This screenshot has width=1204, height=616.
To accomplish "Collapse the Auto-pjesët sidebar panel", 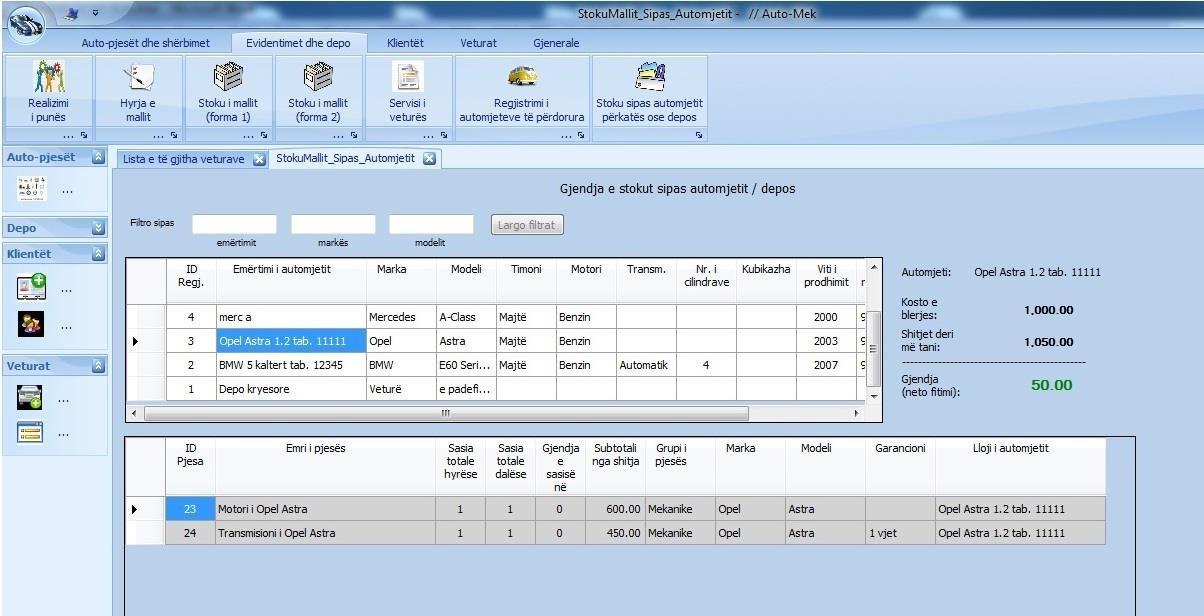I will [98, 157].
